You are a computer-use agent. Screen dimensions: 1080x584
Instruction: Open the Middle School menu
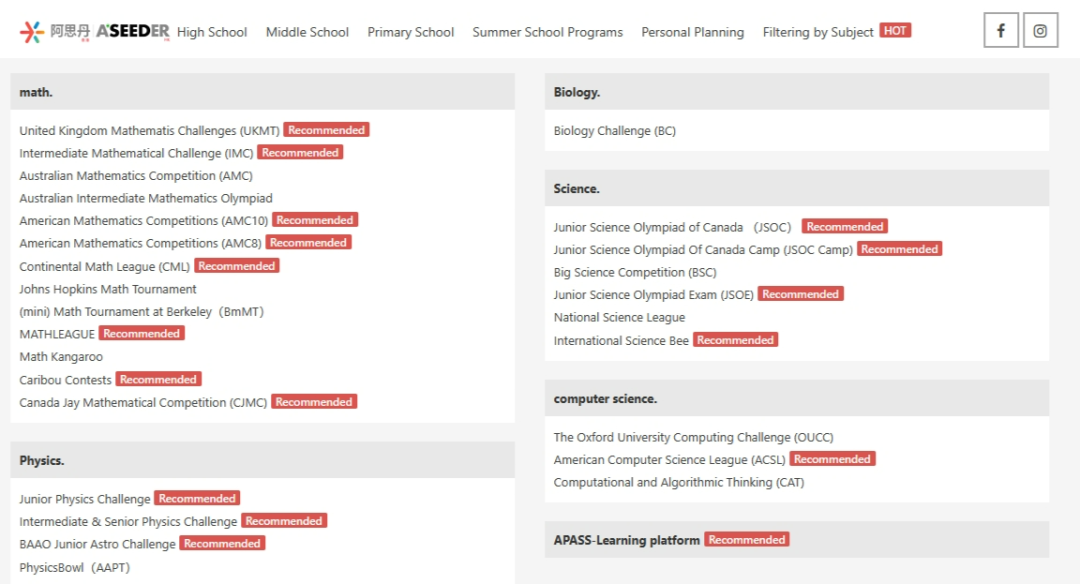click(x=307, y=32)
